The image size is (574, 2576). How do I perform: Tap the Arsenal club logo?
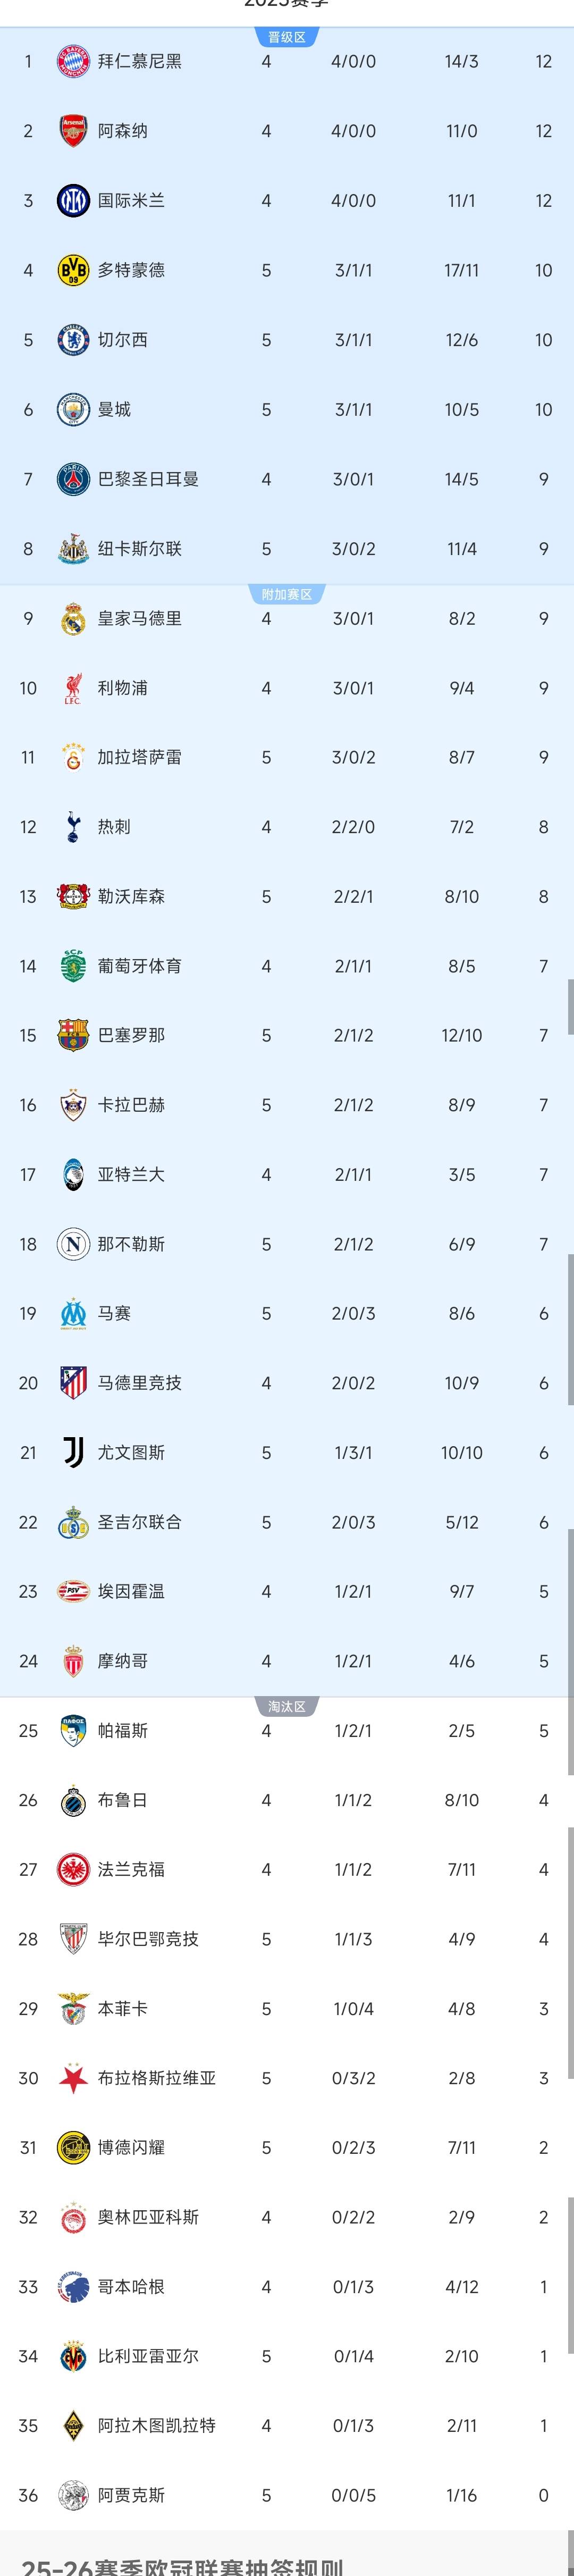coord(73,131)
